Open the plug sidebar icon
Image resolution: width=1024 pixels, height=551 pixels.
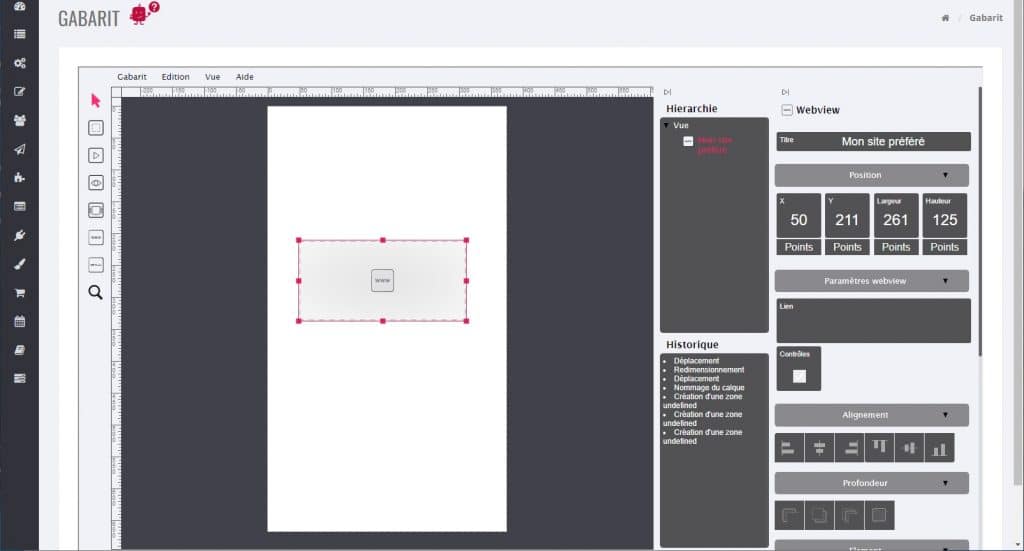click(20, 235)
